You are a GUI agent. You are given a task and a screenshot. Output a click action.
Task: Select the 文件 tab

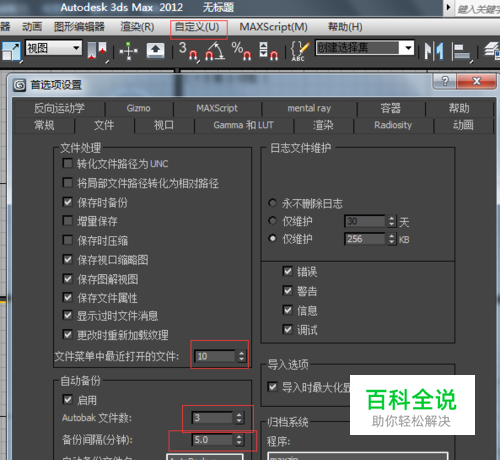click(x=104, y=125)
